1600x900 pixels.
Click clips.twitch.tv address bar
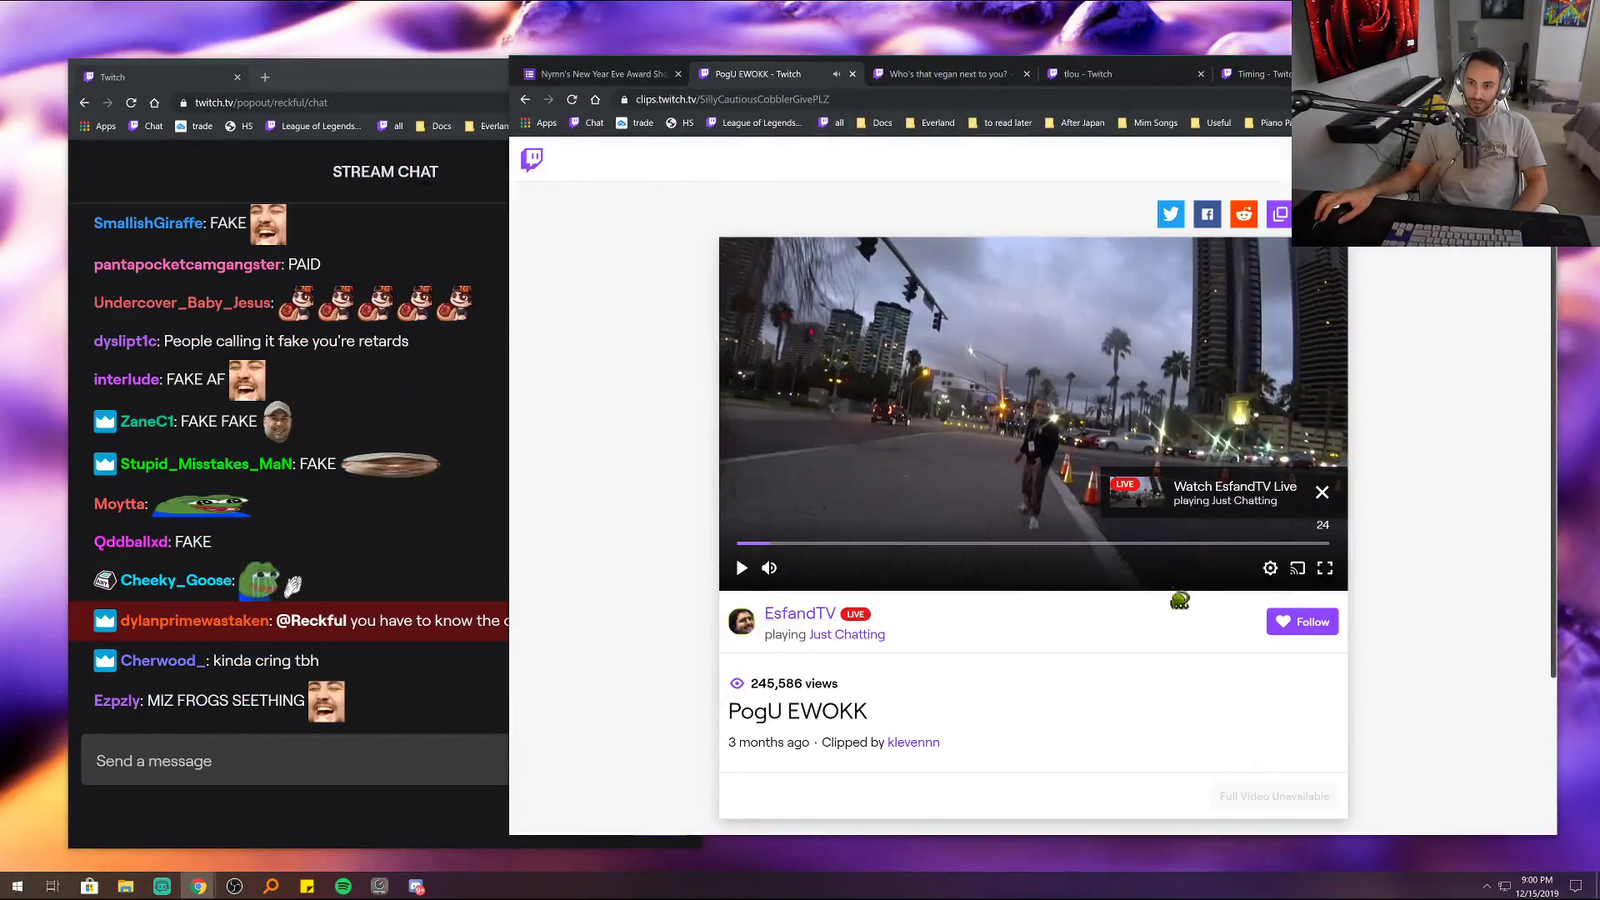click(950, 99)
